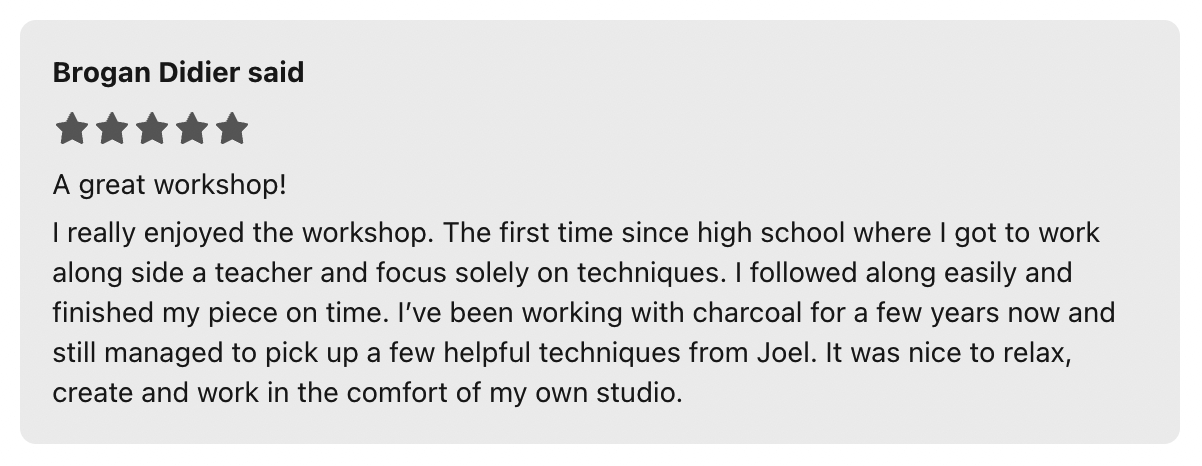Click the fifth and last rating star
Image resolution: width=1202 pixels, height=466 pixels.
coord(231,129)
